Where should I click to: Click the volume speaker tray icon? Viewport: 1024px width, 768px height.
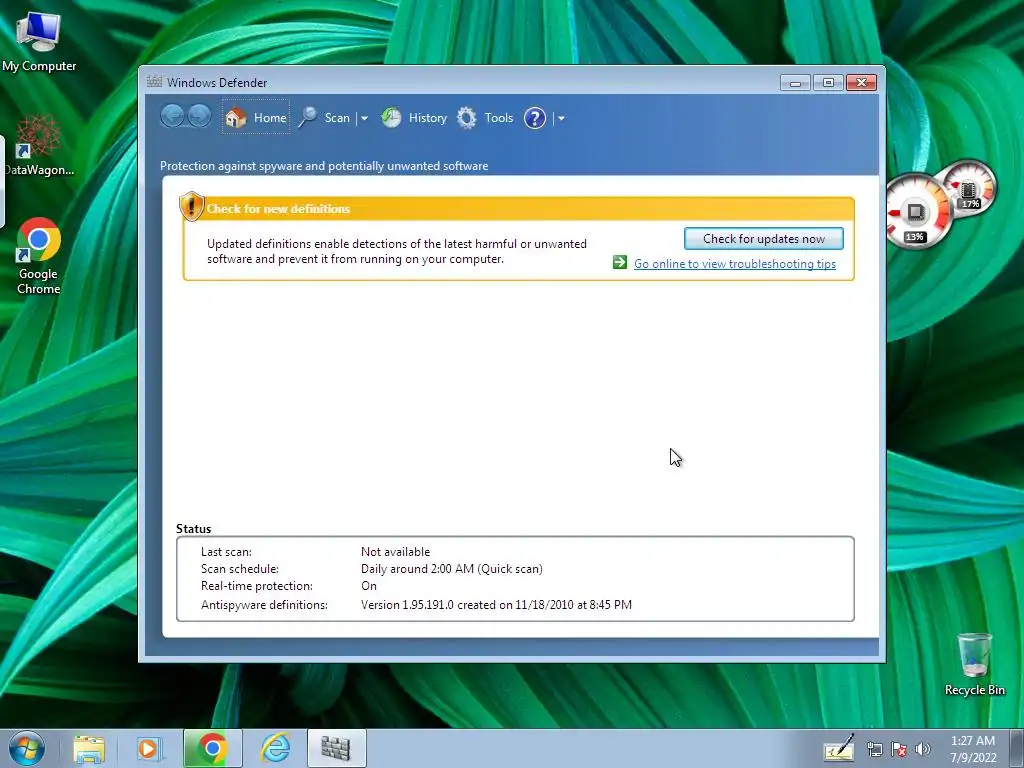click(922, 749)
